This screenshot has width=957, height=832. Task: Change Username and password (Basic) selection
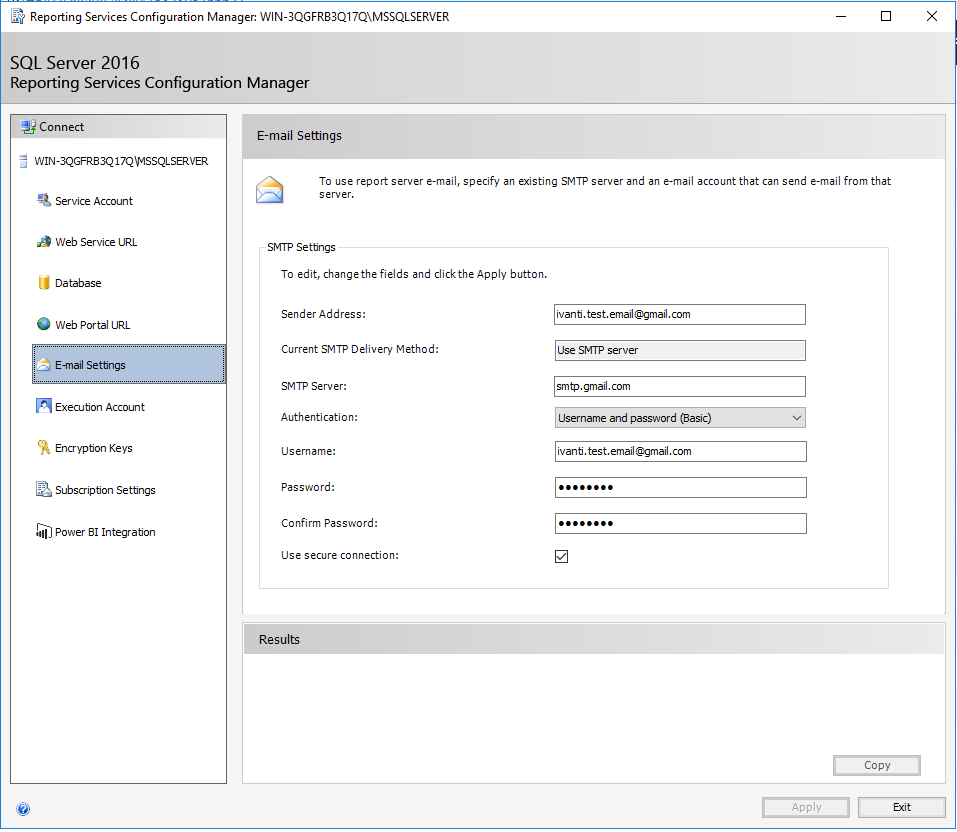point(680,417)
